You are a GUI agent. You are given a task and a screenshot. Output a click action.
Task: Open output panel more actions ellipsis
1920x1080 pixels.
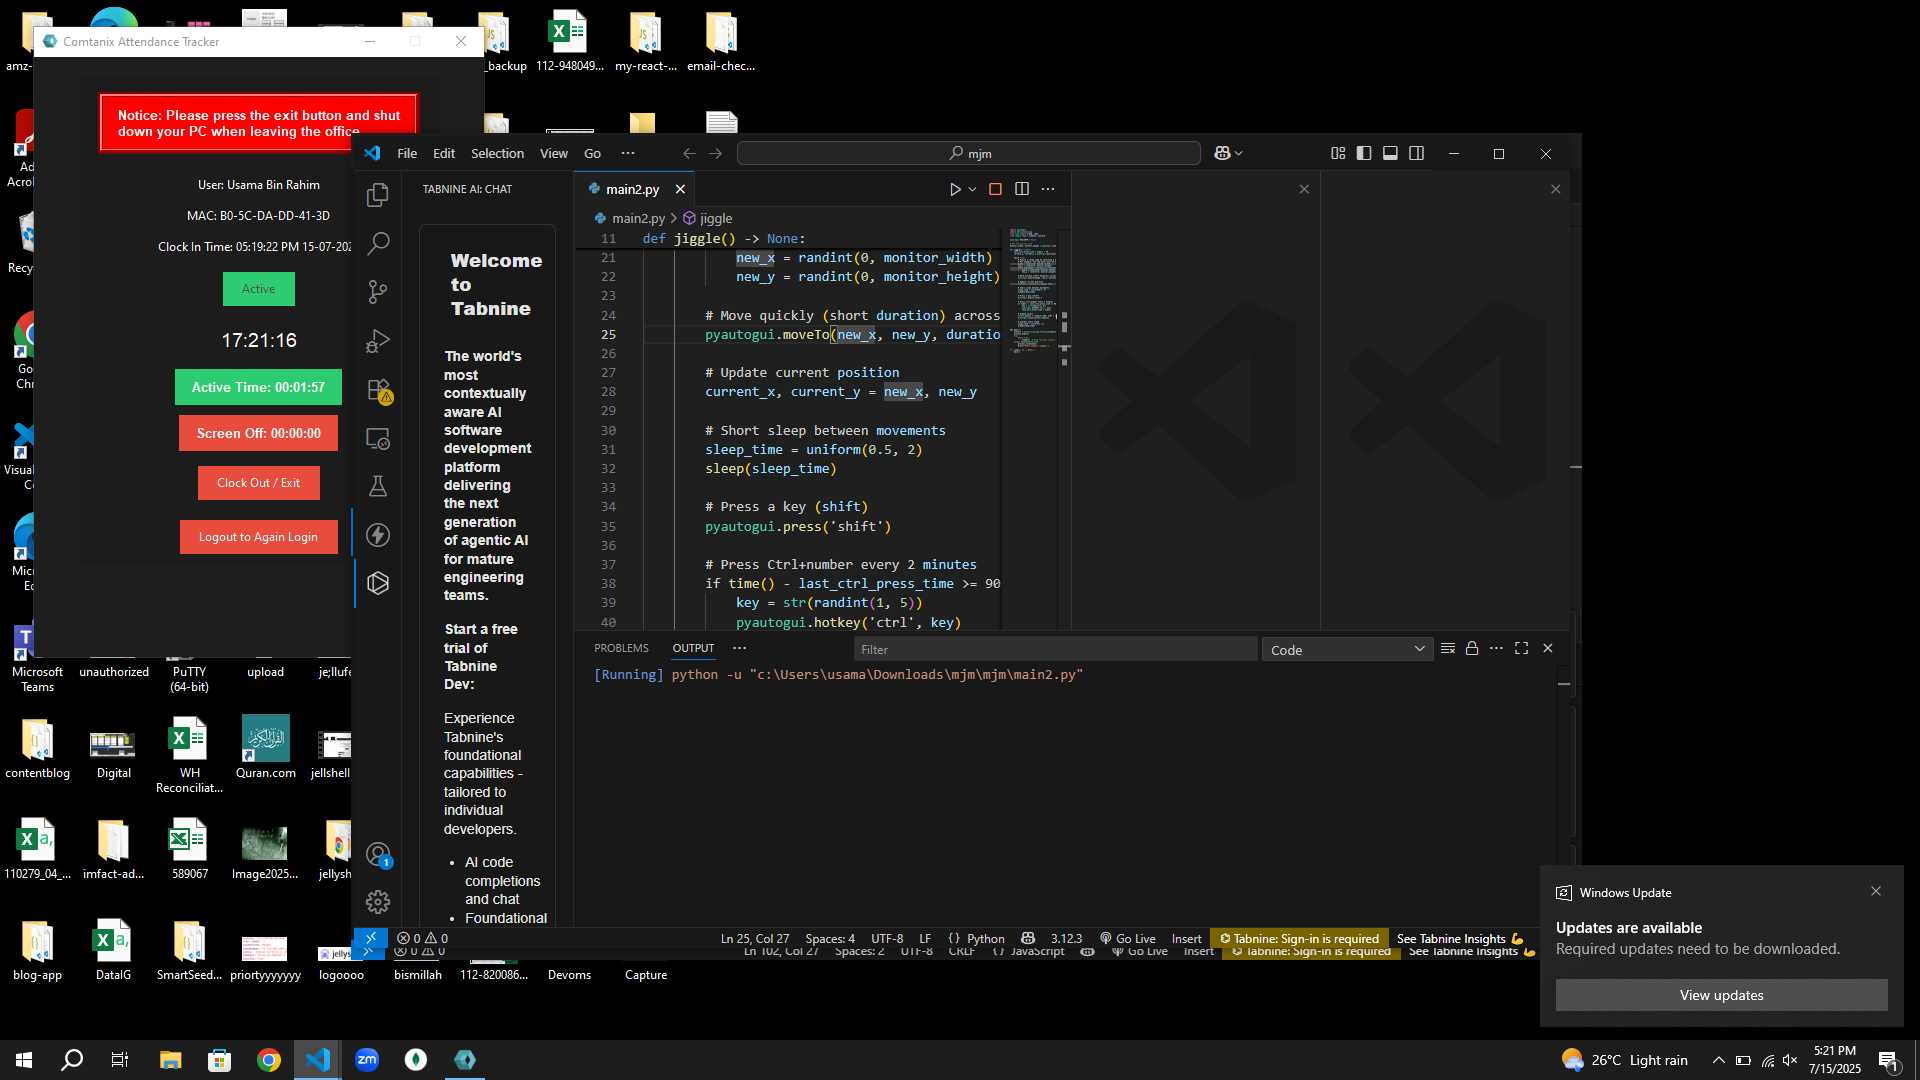(x=1496, y=648)
